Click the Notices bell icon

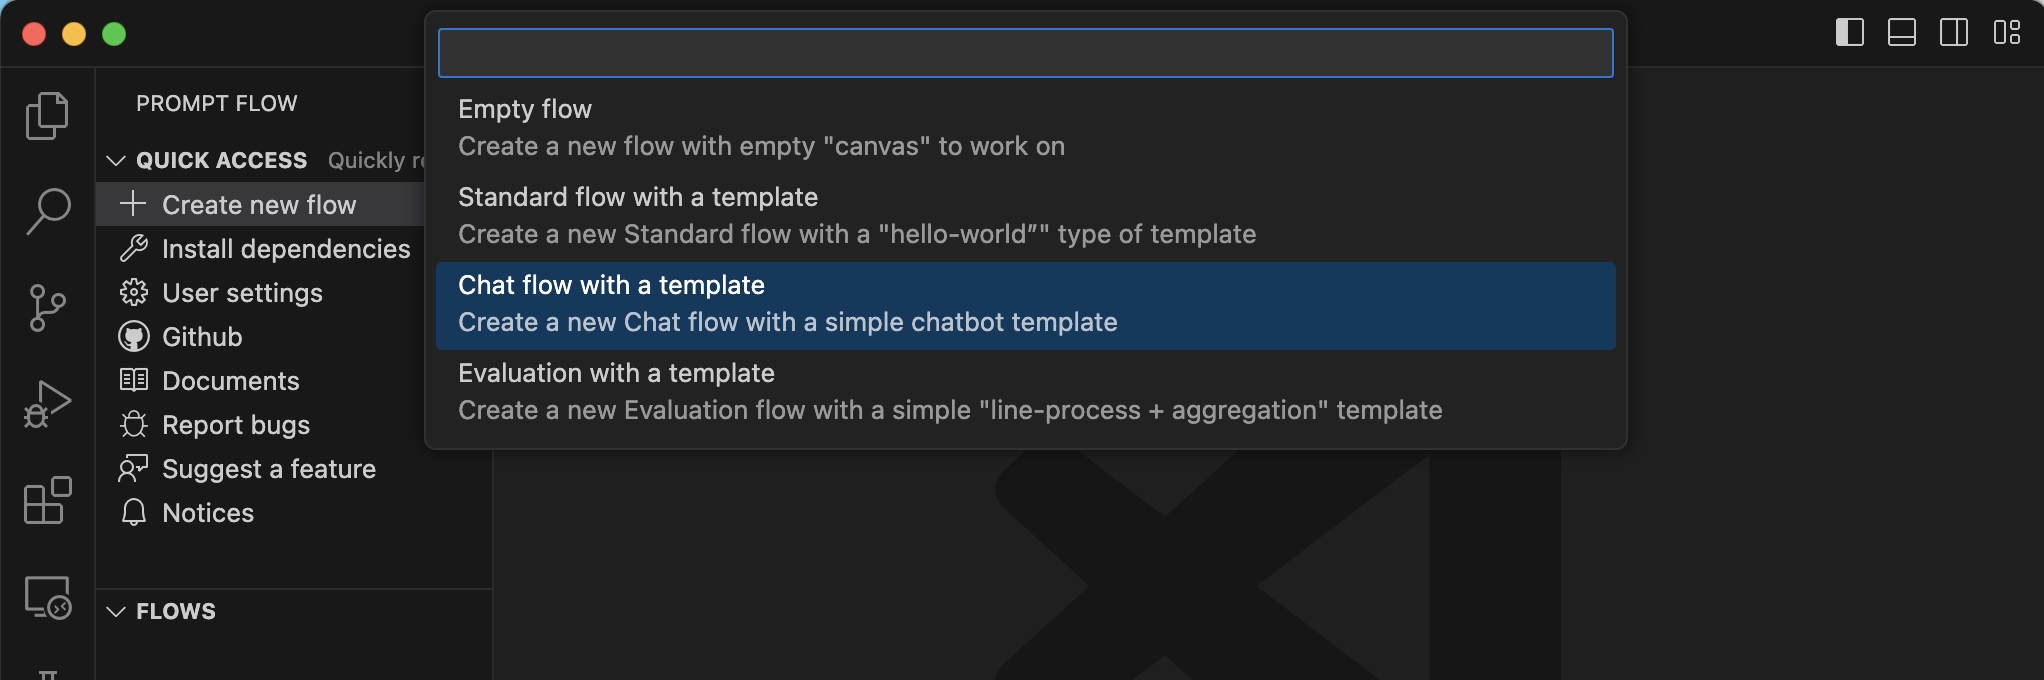point(134,513)
